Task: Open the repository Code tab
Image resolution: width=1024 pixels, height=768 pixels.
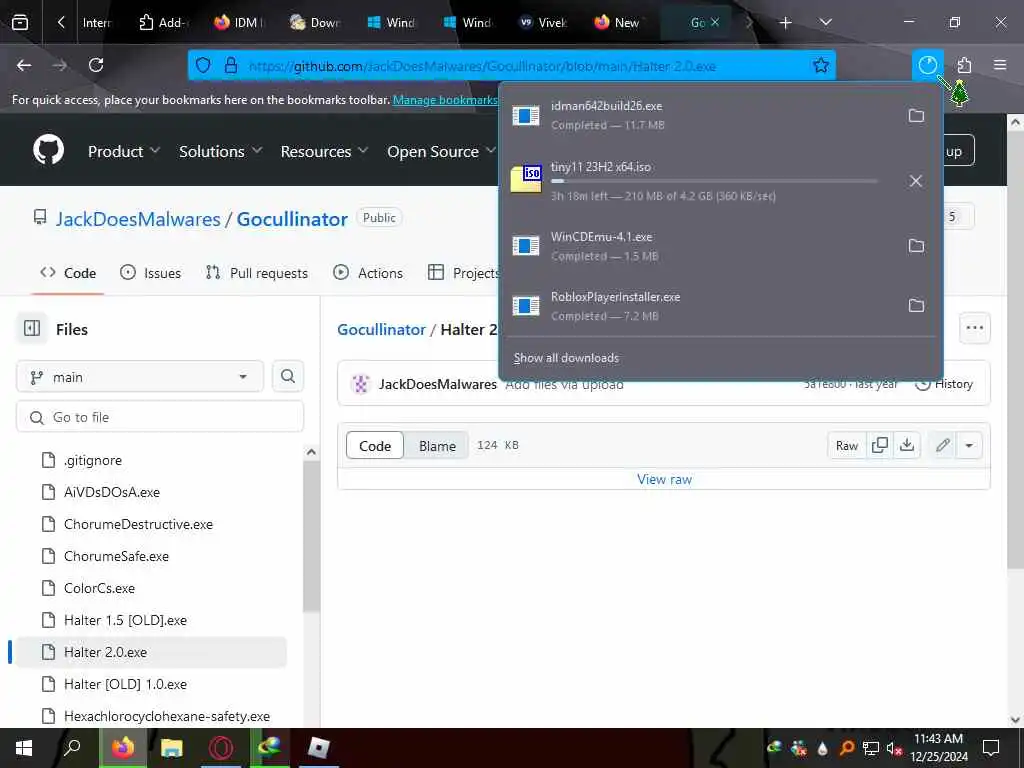Action: [68, 273]
